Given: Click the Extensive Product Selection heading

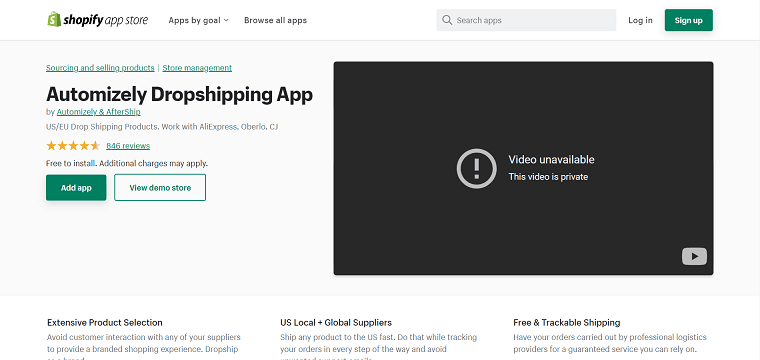Looking at the screenshot, I should point(105,323).
